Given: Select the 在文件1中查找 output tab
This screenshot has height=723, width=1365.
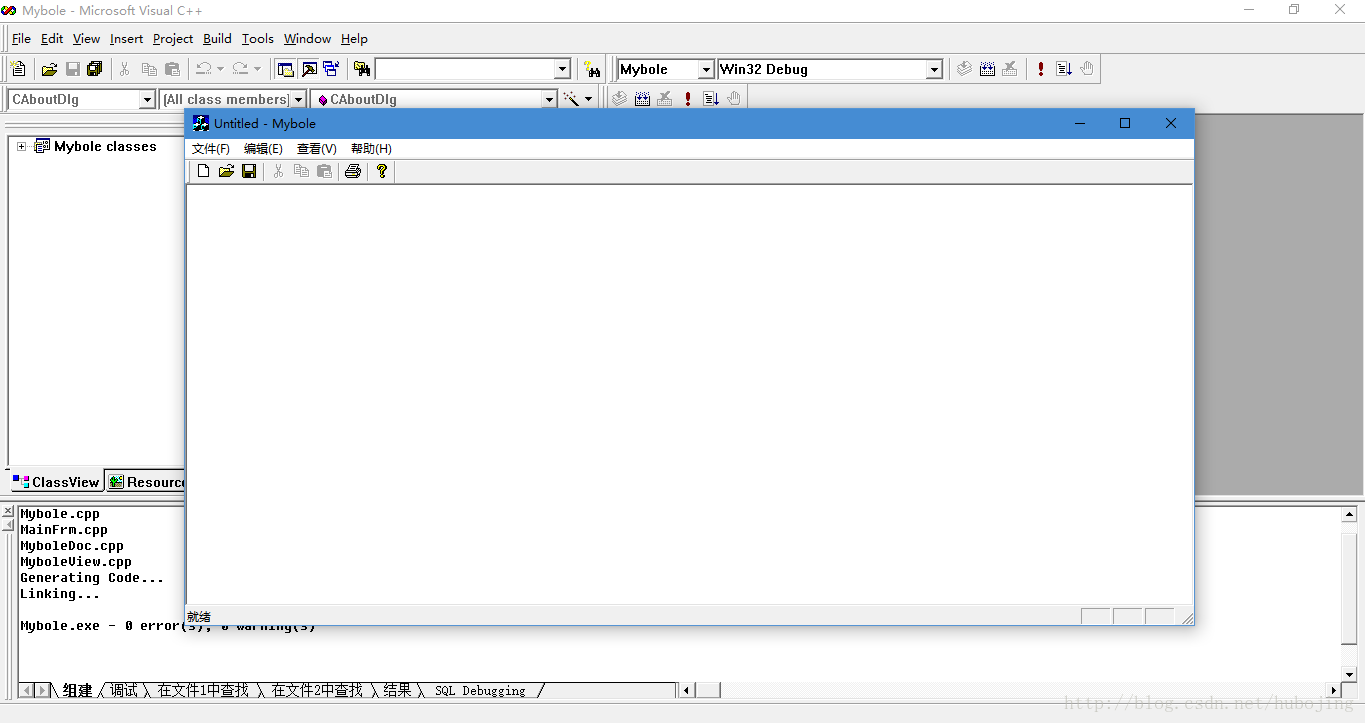Looking at the screenshot, I should pos(203,690).
